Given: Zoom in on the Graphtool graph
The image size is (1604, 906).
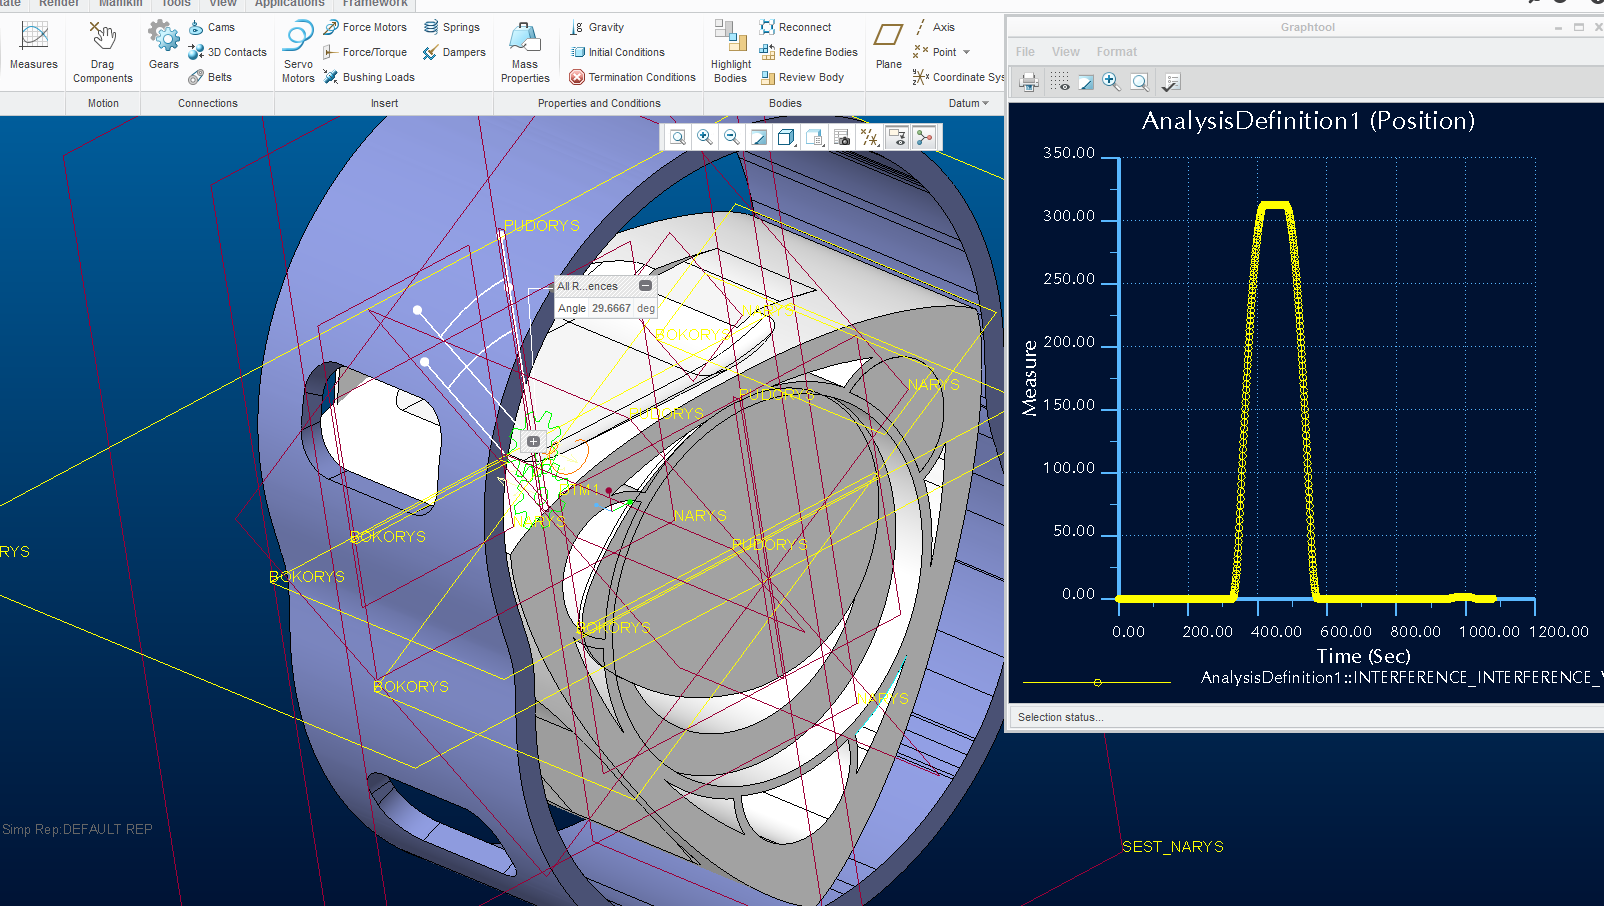Looking at the screenshot, I should pos(1111,82).
